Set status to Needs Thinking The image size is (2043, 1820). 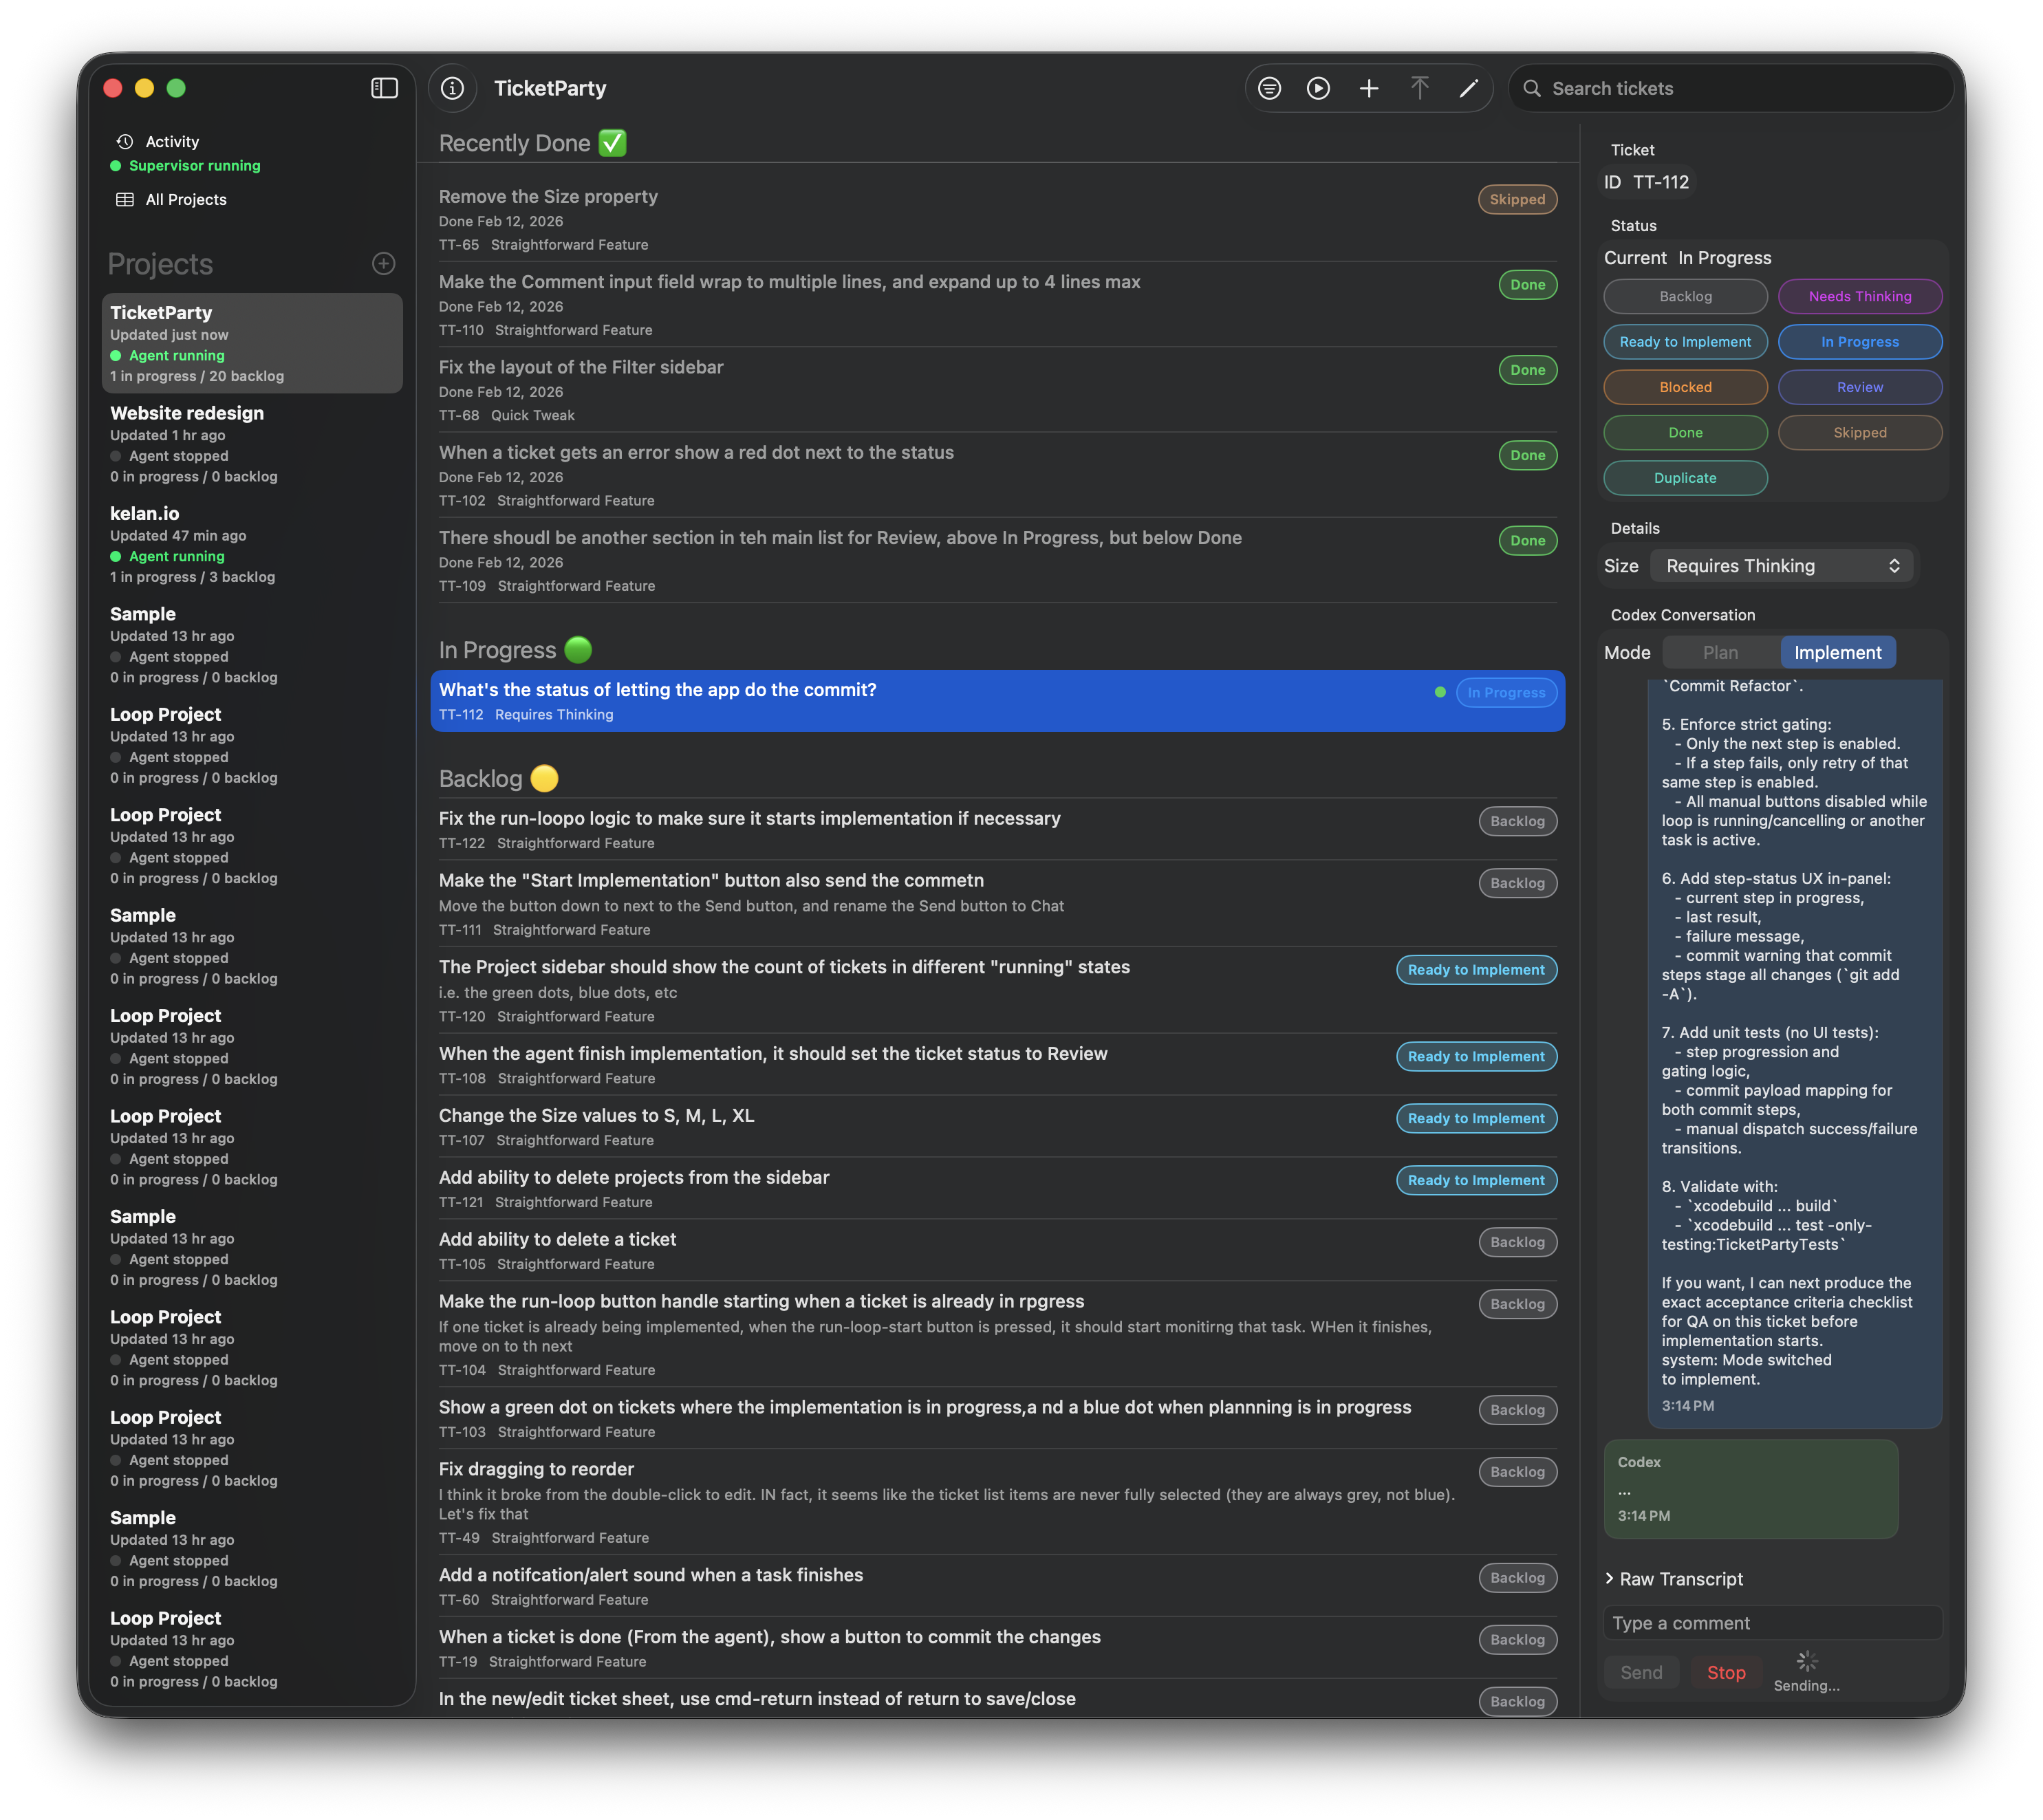(x=1859, y=296)
